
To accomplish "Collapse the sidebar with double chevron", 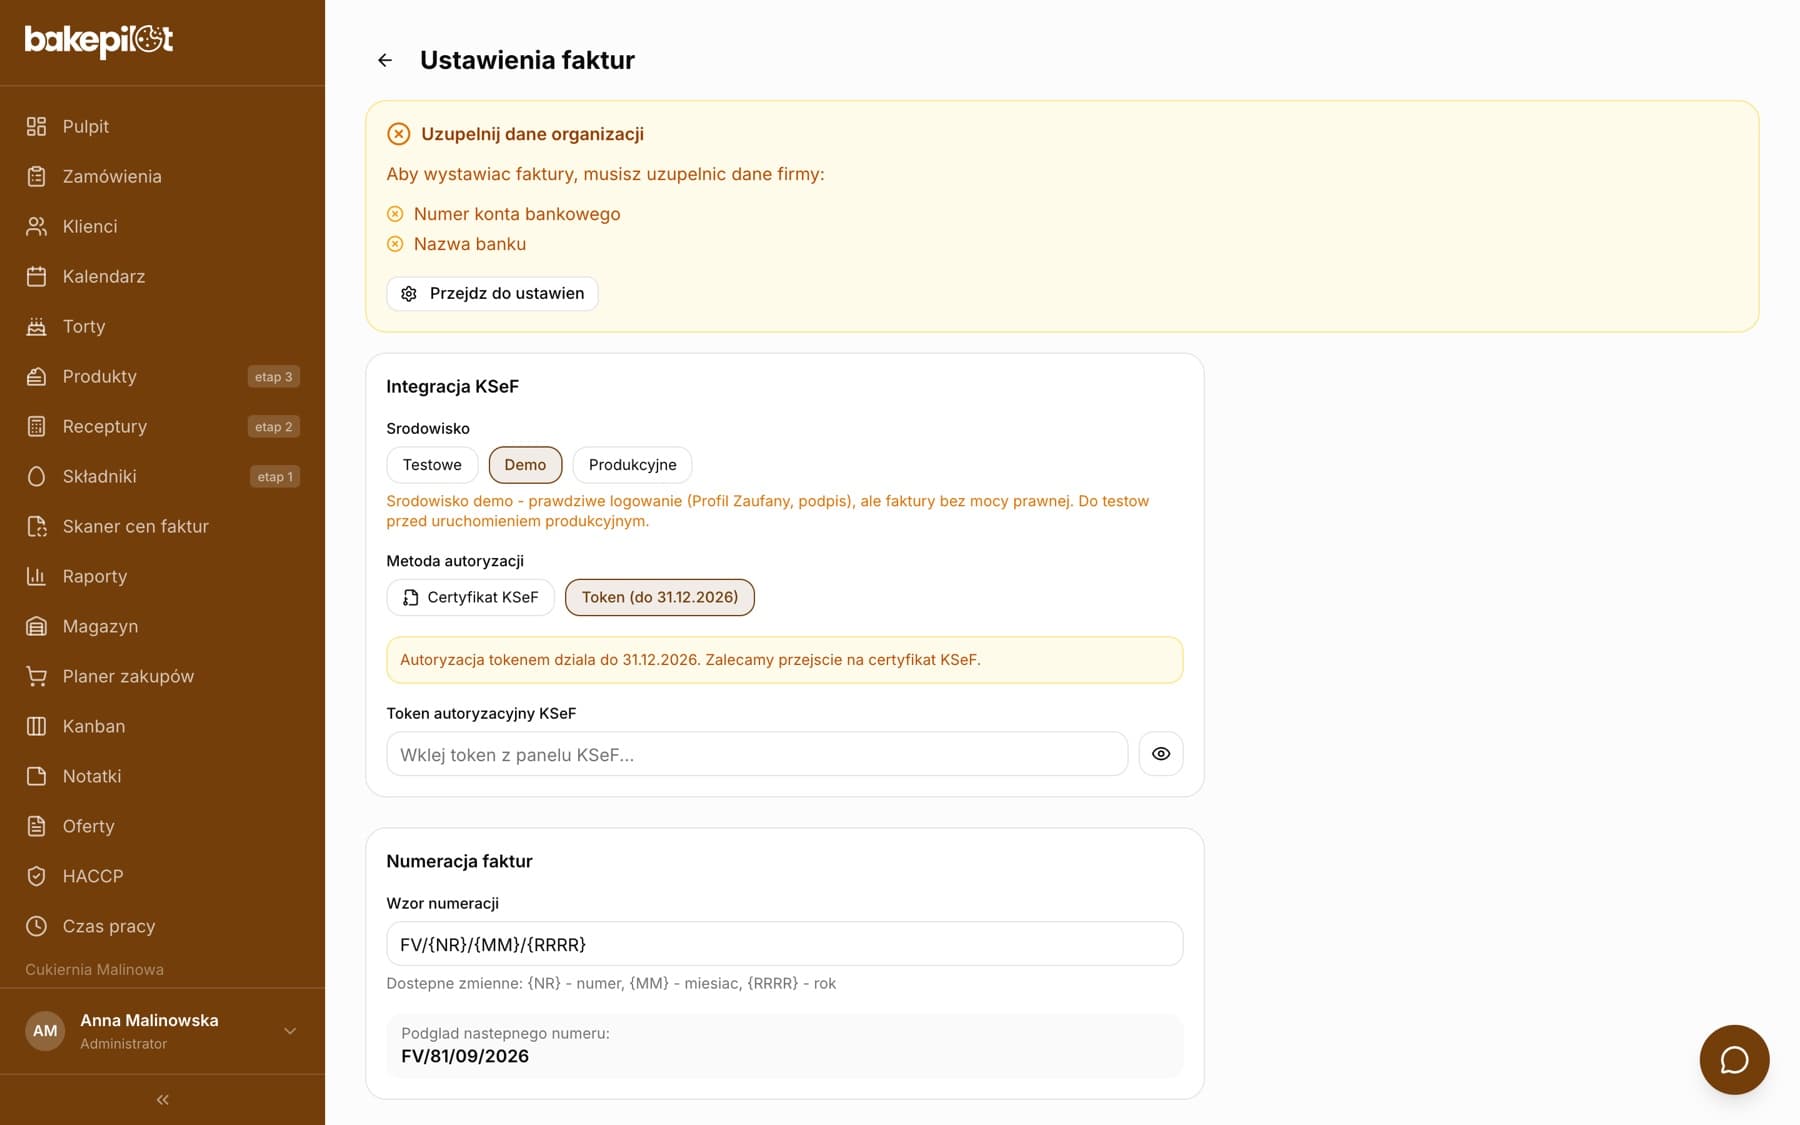I will 162,1099.
